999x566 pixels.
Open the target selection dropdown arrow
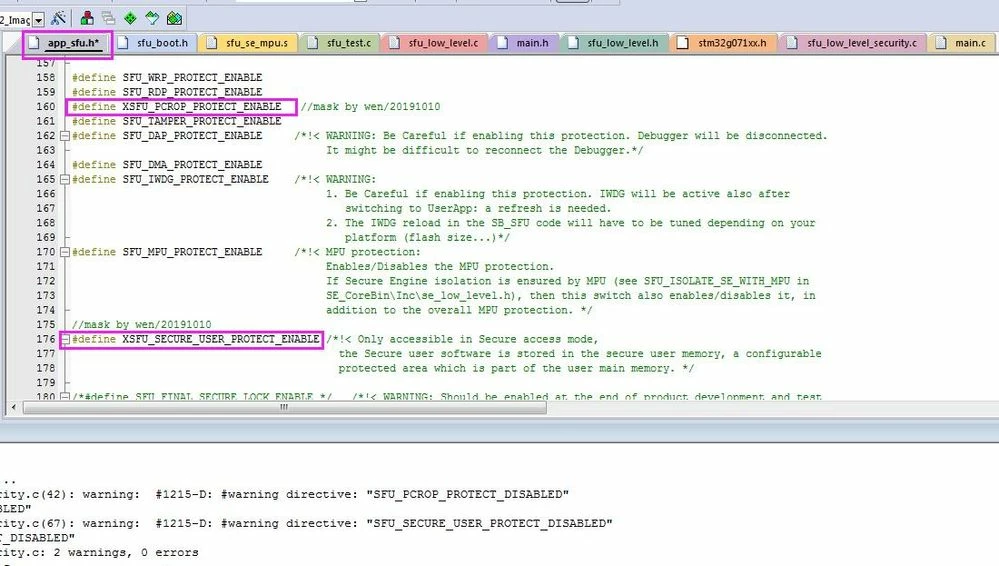coord(38,20)
